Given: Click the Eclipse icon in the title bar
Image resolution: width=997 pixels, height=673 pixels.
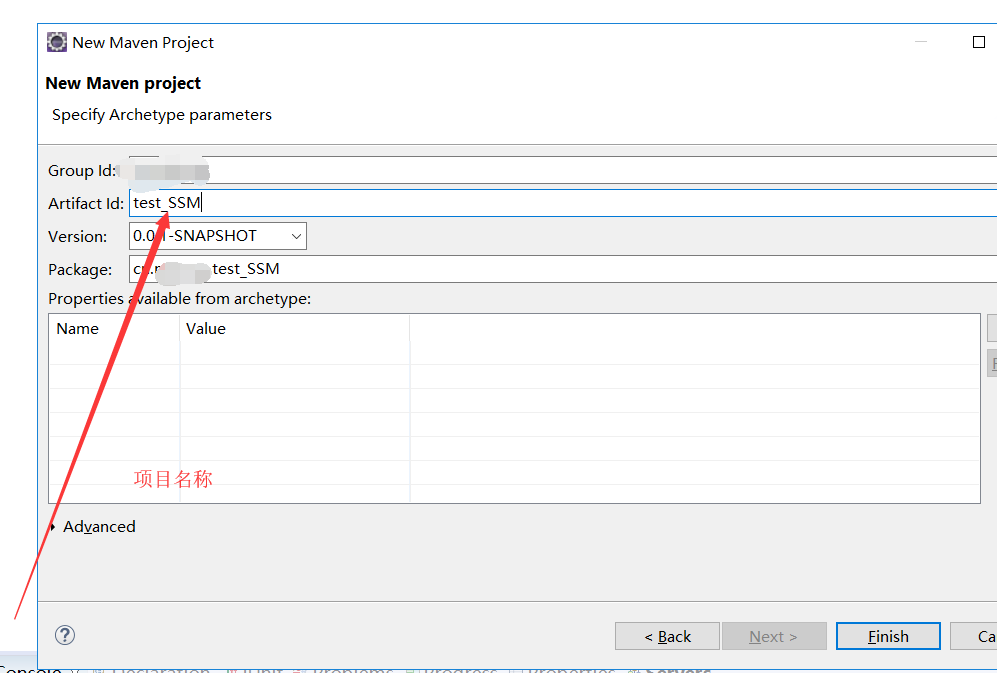Looking at the screenshot, I should tap(57, 42).
